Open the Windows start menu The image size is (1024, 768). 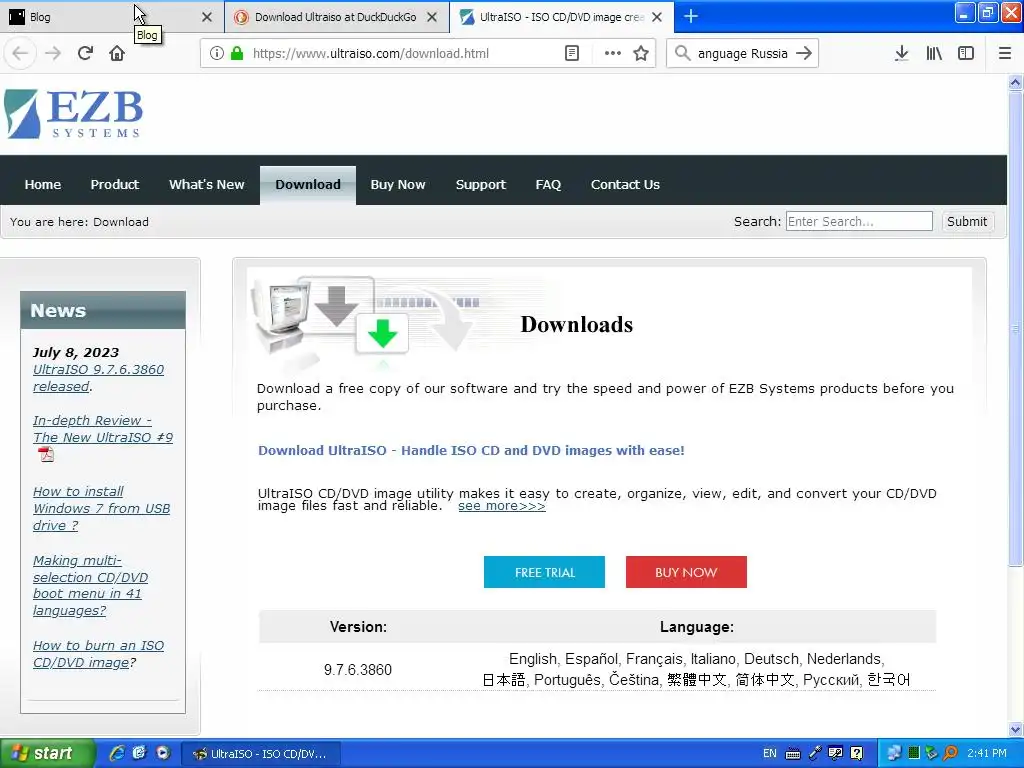(47, 753)
